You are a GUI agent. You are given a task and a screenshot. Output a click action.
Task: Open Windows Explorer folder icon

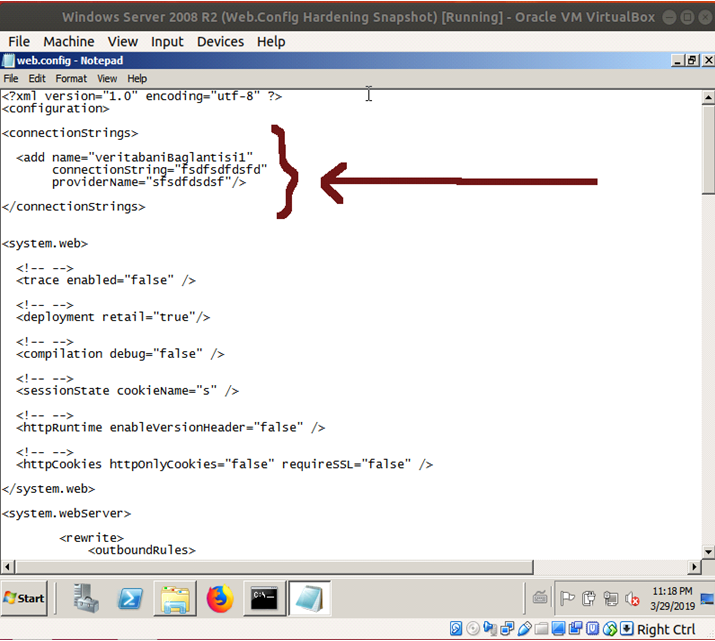[176, 598]
